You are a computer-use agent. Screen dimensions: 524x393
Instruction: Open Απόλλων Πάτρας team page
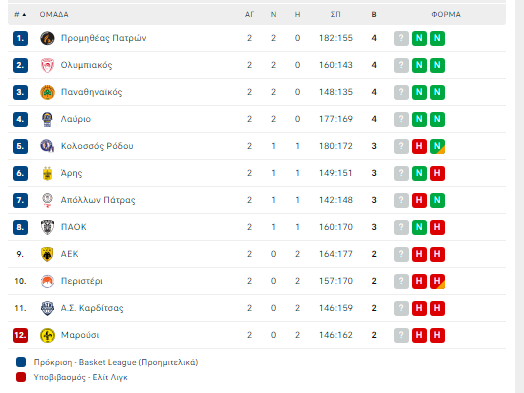click(x=98, y=200)
